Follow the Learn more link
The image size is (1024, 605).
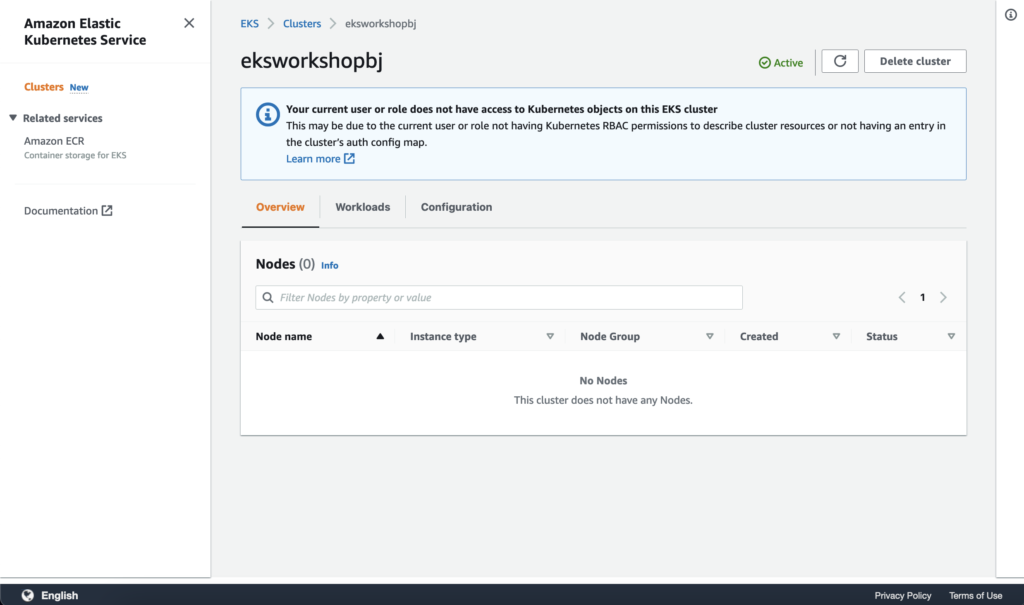[313, 159]
